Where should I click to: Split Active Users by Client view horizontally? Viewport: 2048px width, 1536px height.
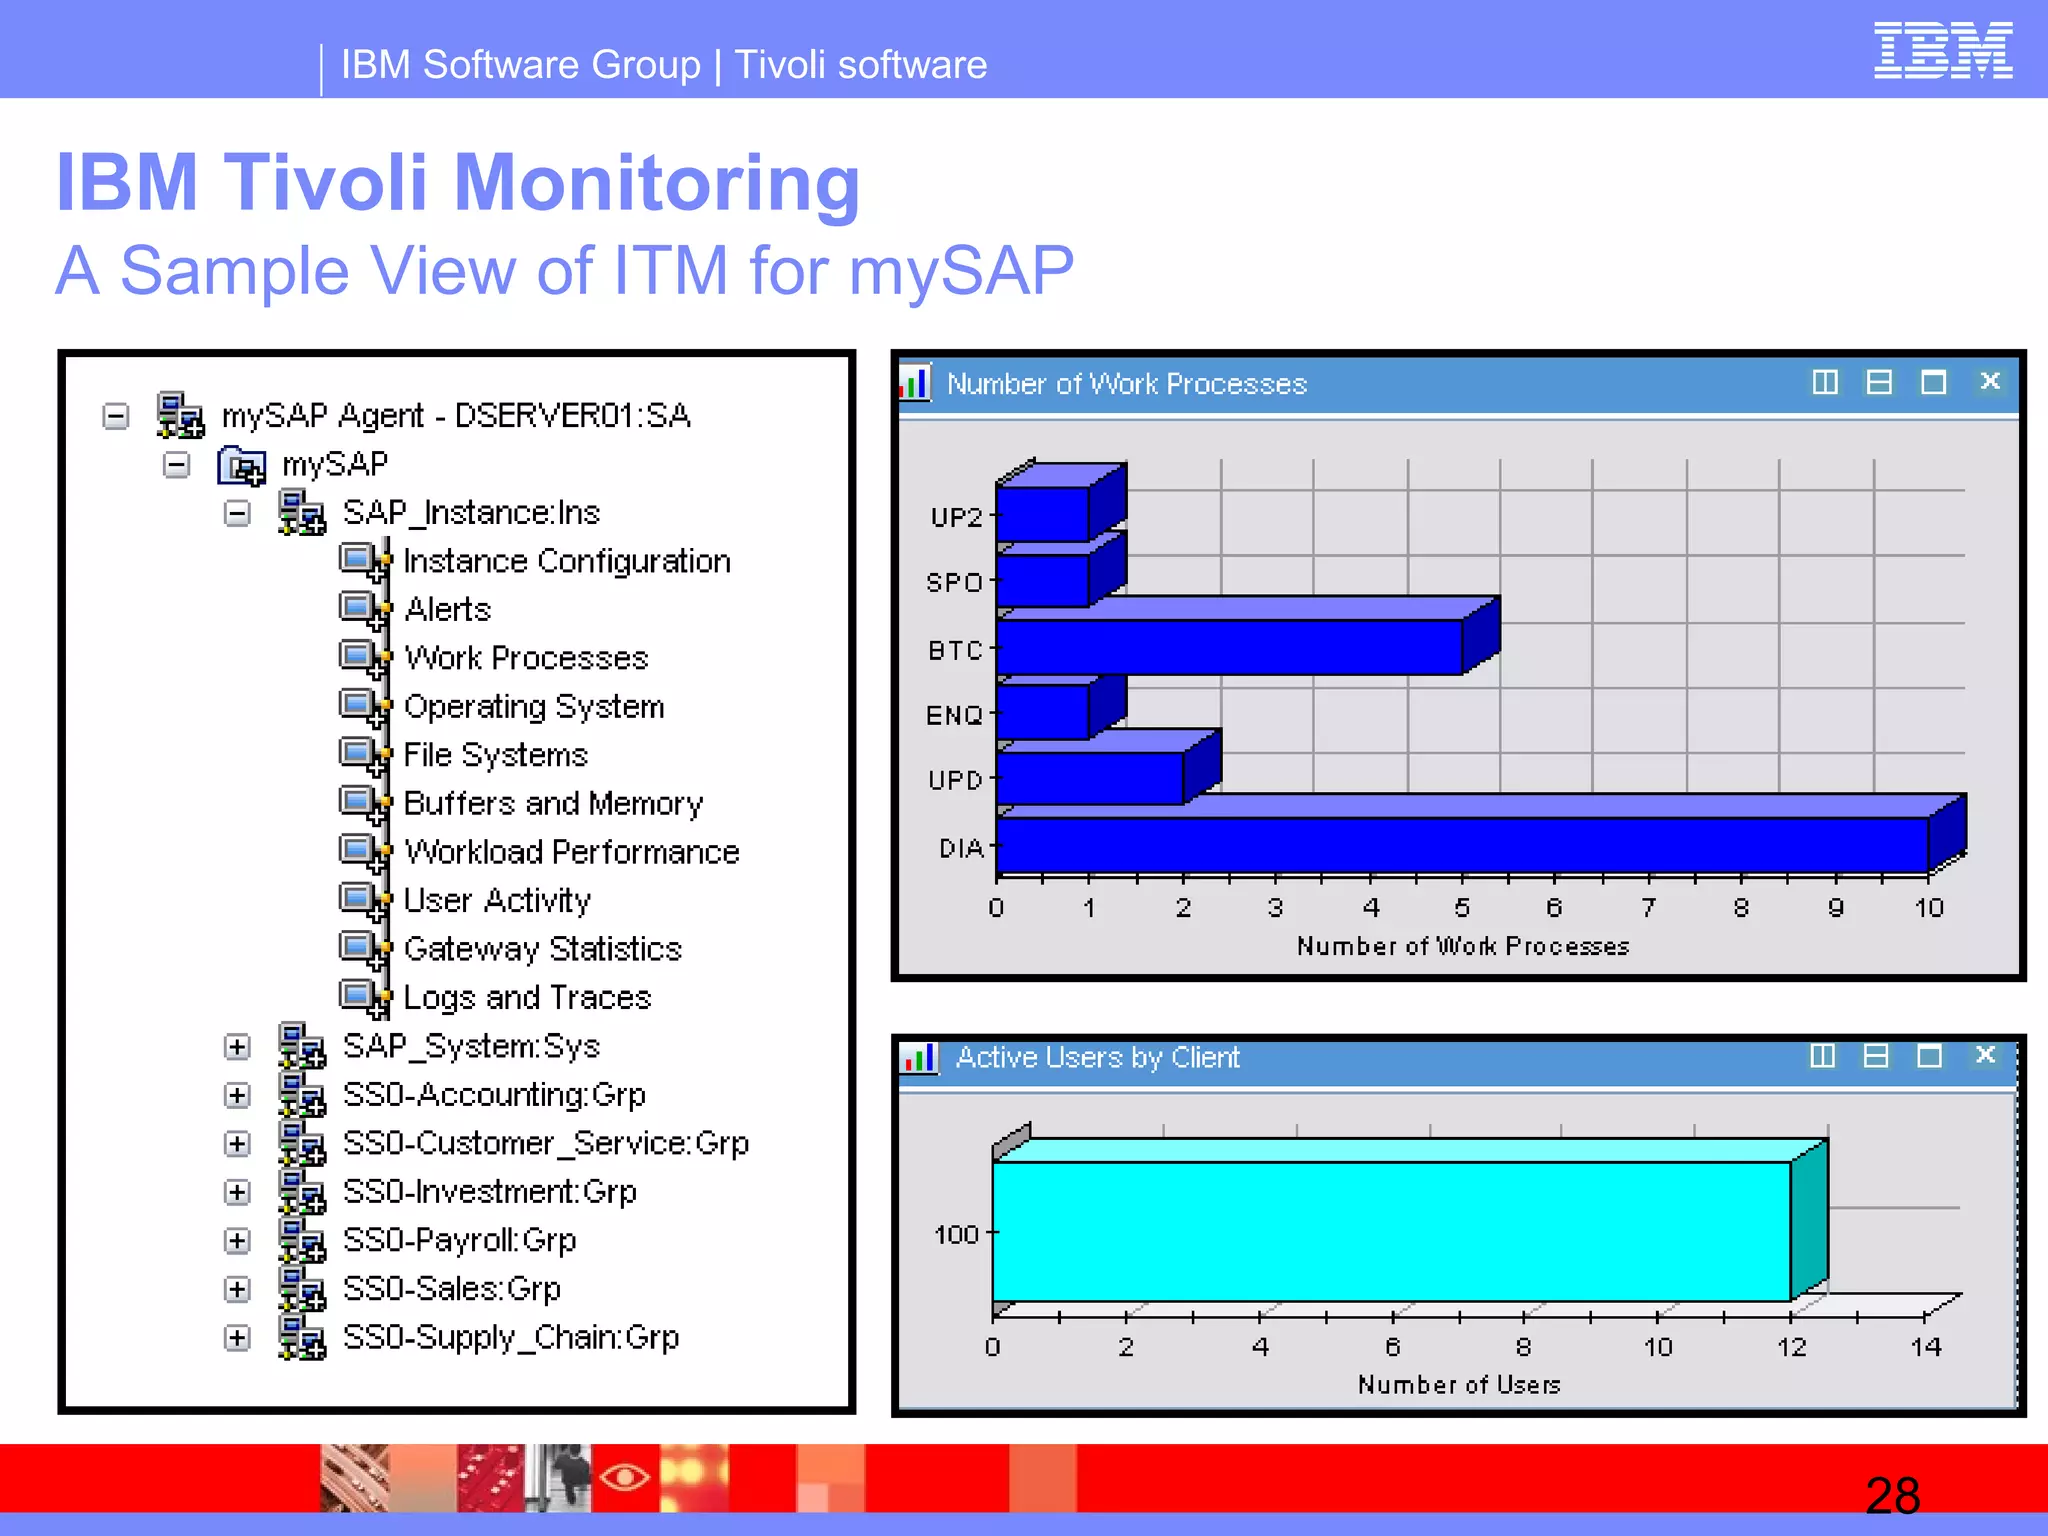coord(1876,1056)
